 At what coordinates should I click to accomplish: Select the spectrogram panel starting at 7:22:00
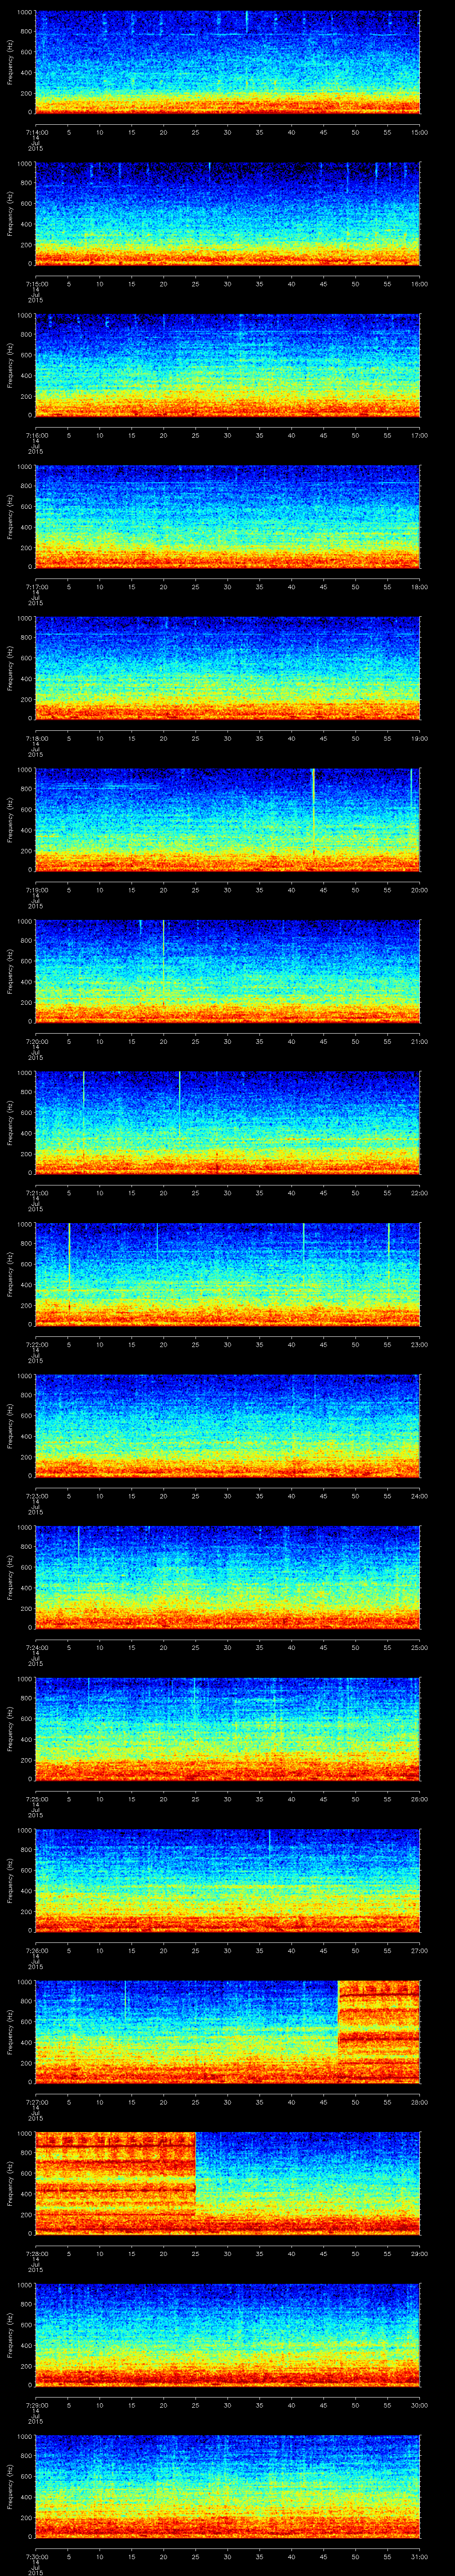tap(228, 1274)
